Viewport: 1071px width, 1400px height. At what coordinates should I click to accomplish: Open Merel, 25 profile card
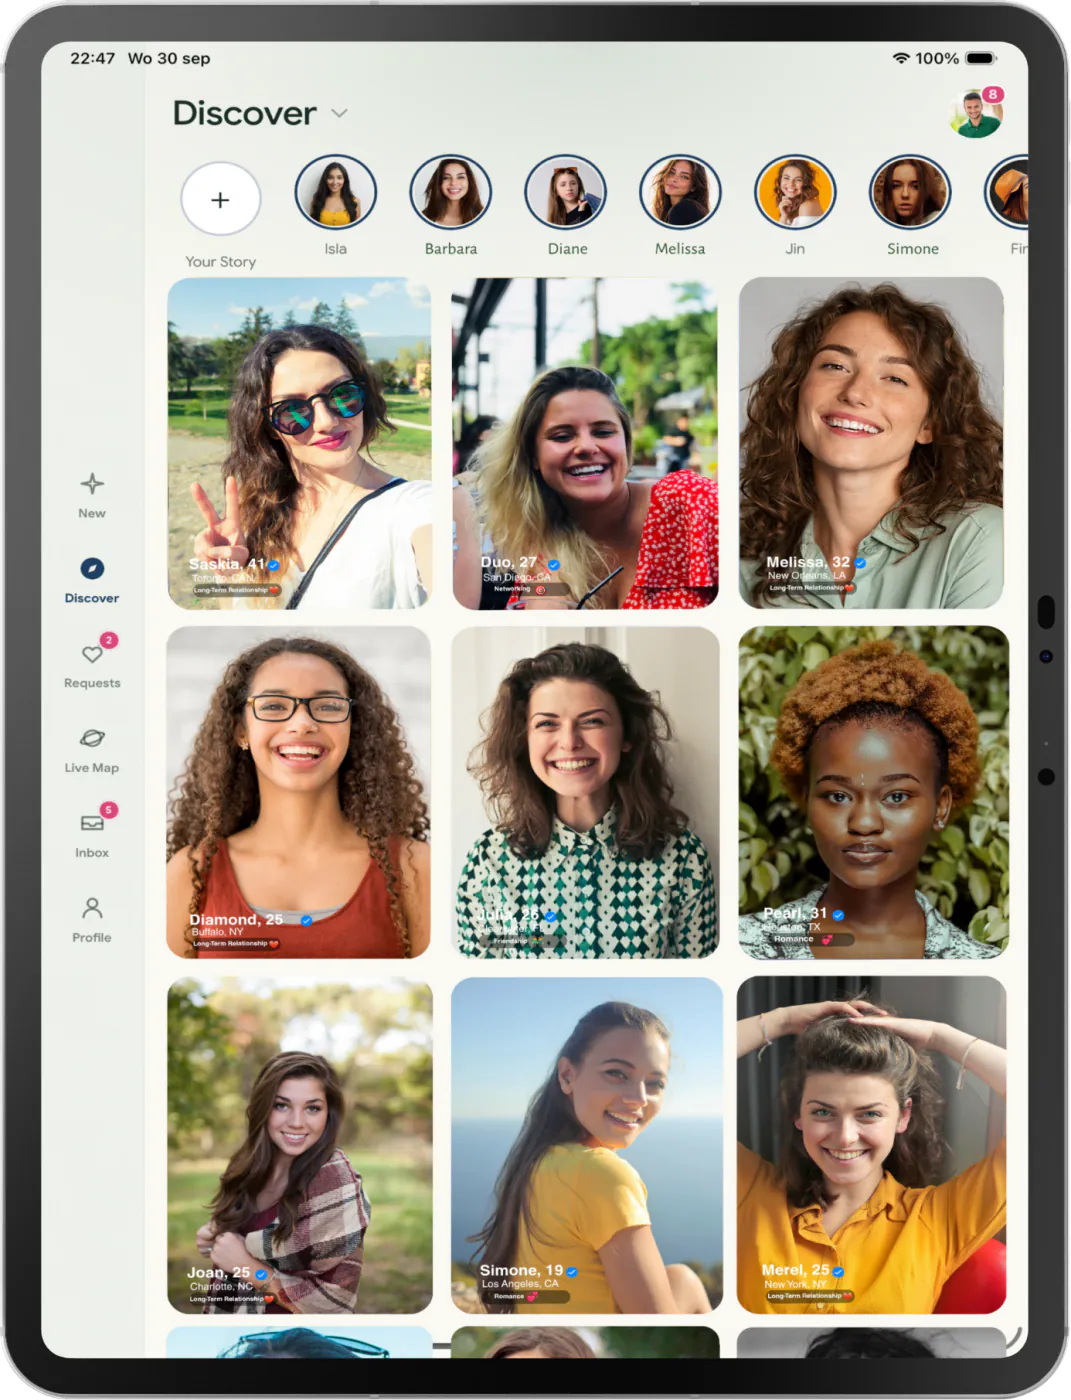pyautogui.click(x=871, y=1145)
